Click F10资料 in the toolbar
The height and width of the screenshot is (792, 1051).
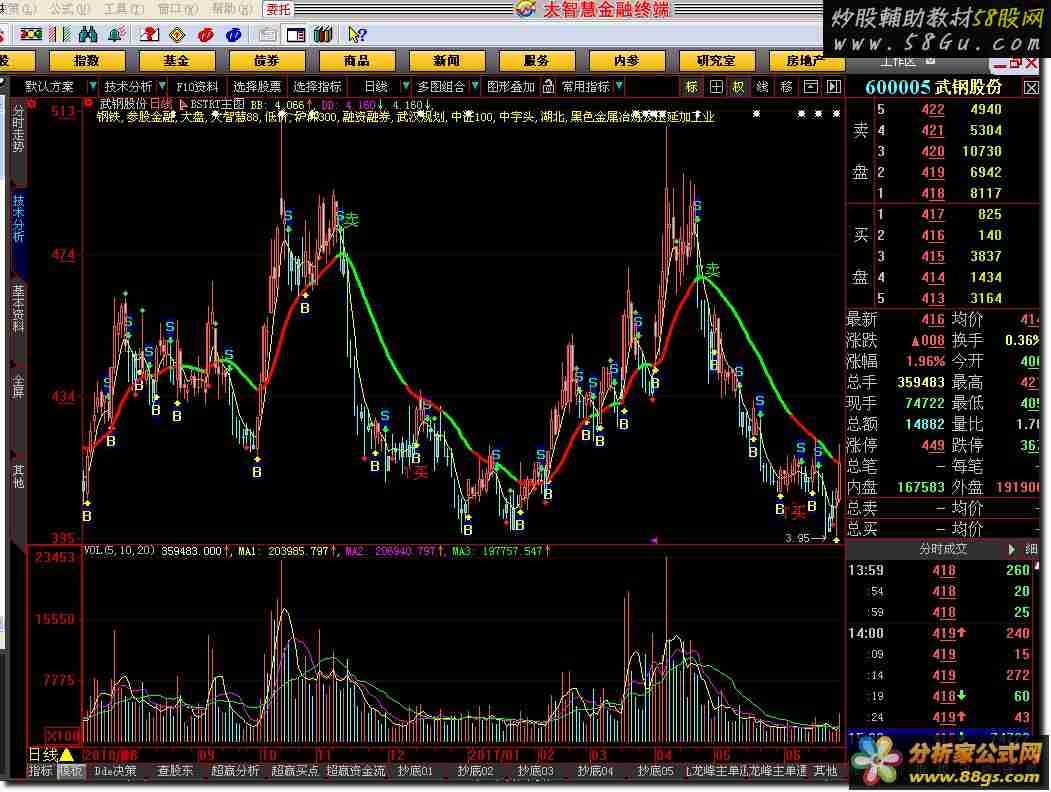pos(197,86)
